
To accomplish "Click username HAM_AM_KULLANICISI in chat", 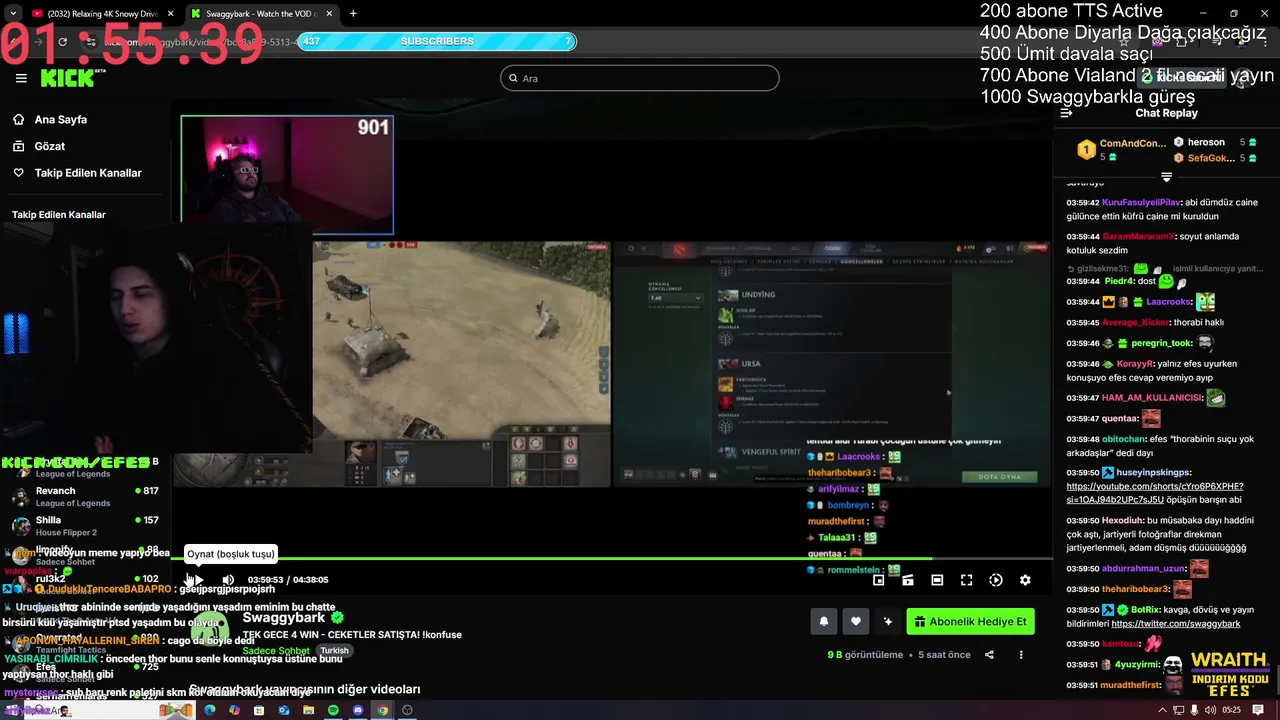I will click(x=1152, y=398).
